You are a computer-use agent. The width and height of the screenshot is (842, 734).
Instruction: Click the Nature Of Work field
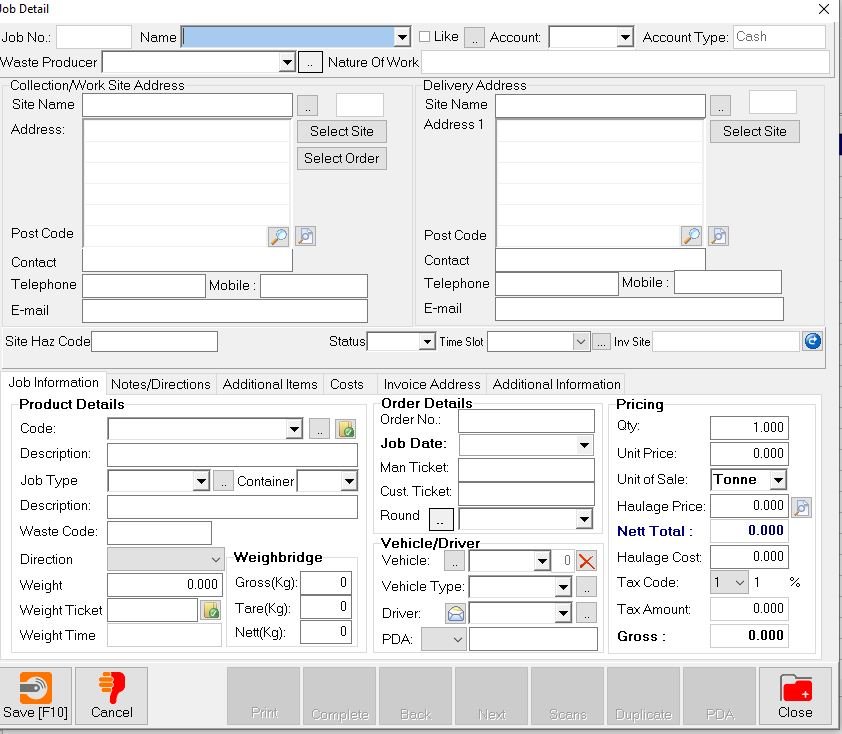pos(625,62)
